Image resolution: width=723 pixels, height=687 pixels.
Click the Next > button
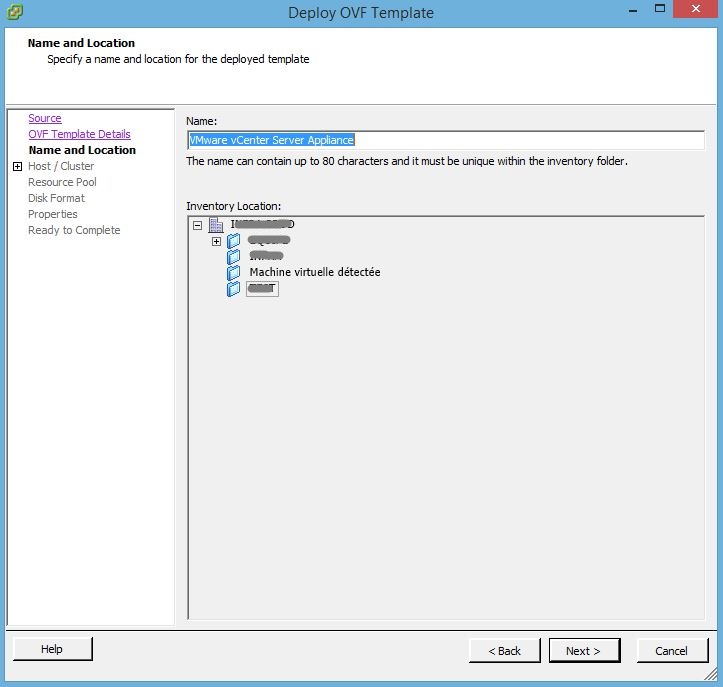click(584, 651)
